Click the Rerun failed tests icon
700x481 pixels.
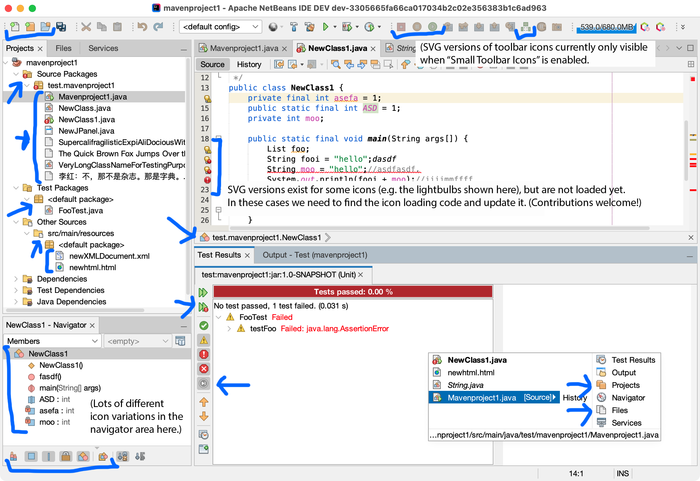click(204, 307)
